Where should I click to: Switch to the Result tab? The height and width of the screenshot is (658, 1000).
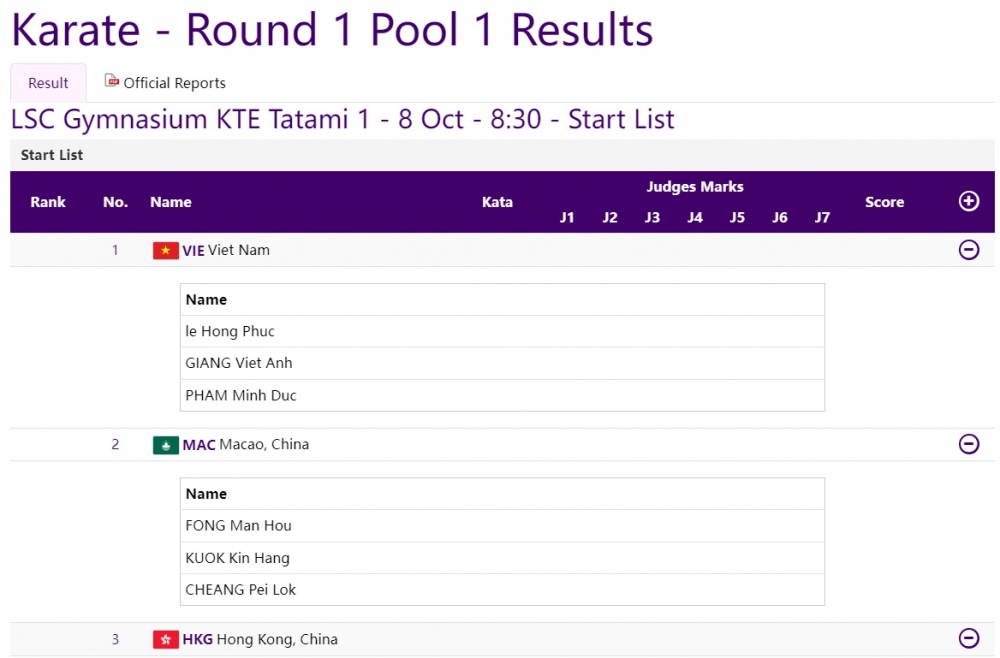(x=48, y=83)
